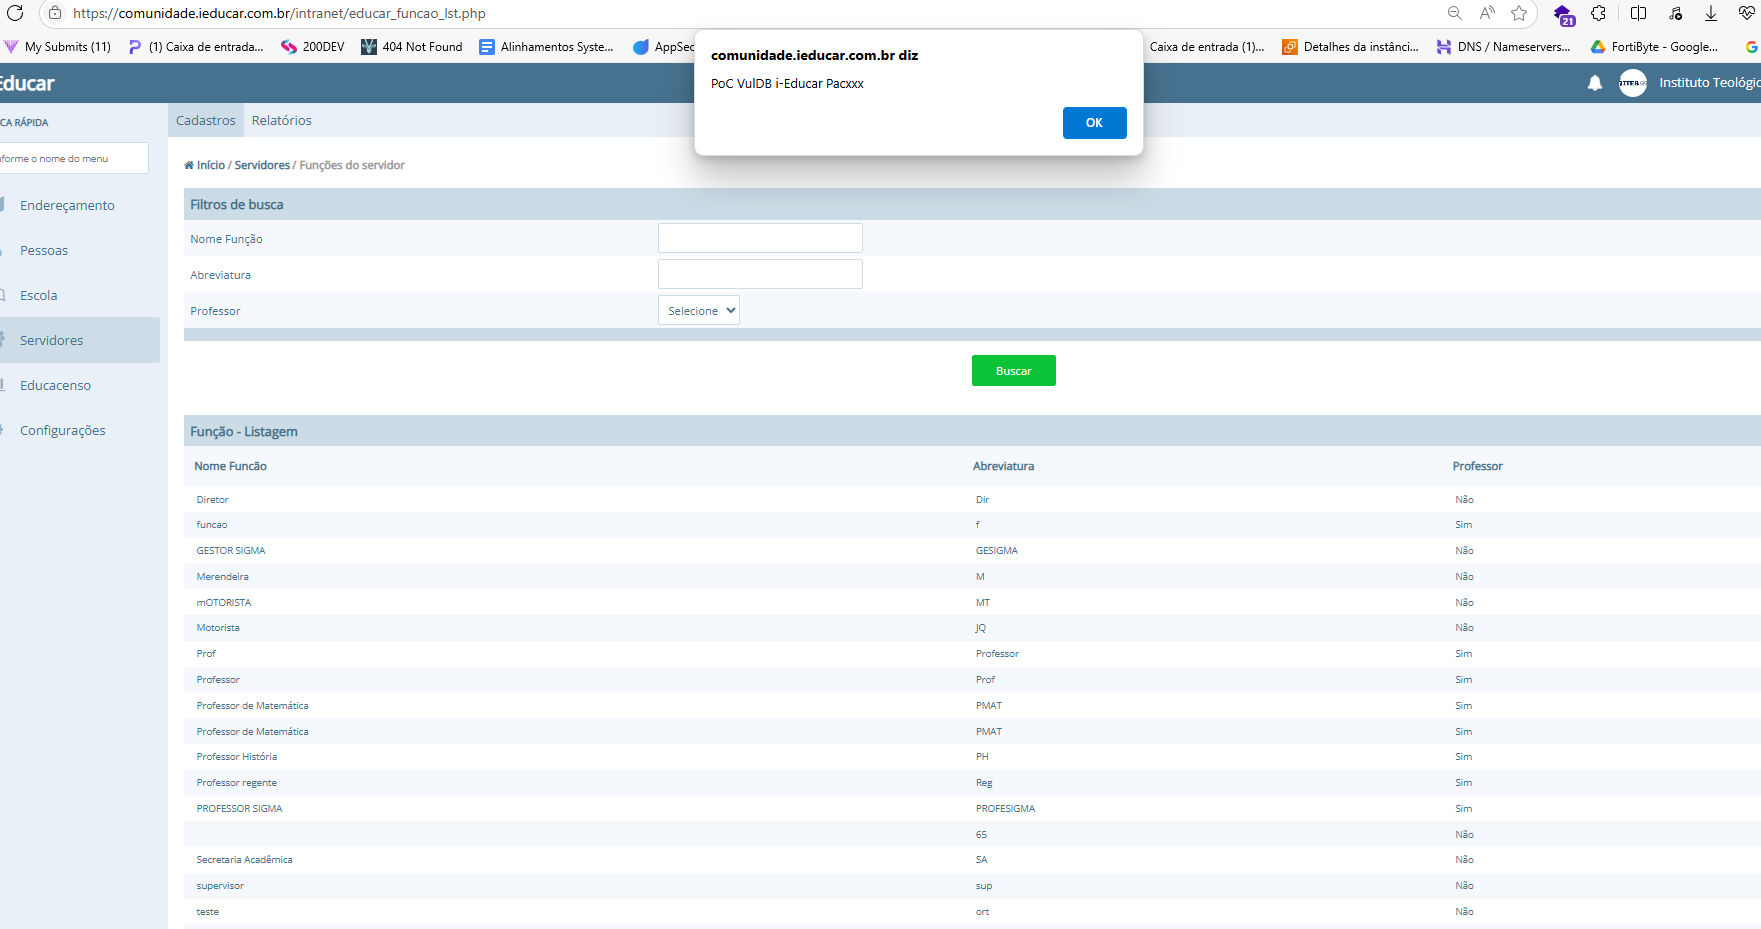Viewport: 1761px width, 929px height.
Task: Click the Nome Função column header
Action: point(230,466)
